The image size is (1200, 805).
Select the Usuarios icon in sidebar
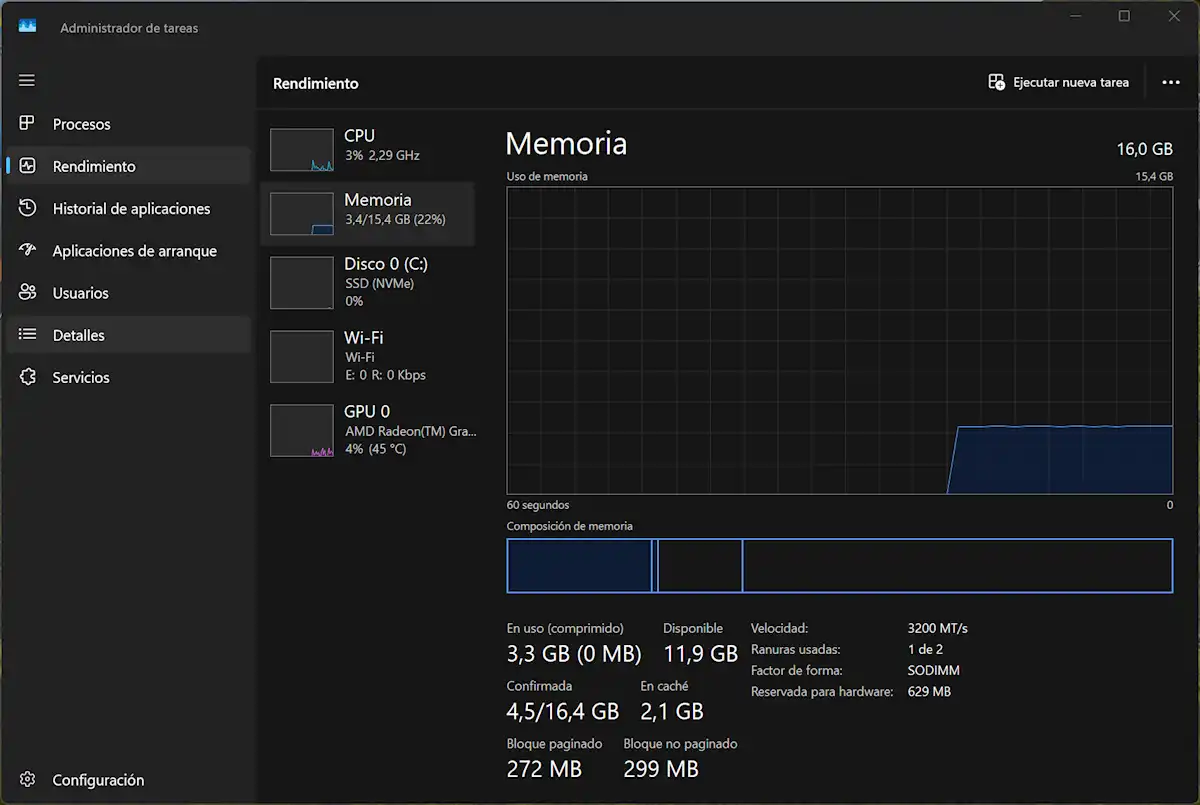click(x=28, y=293)
